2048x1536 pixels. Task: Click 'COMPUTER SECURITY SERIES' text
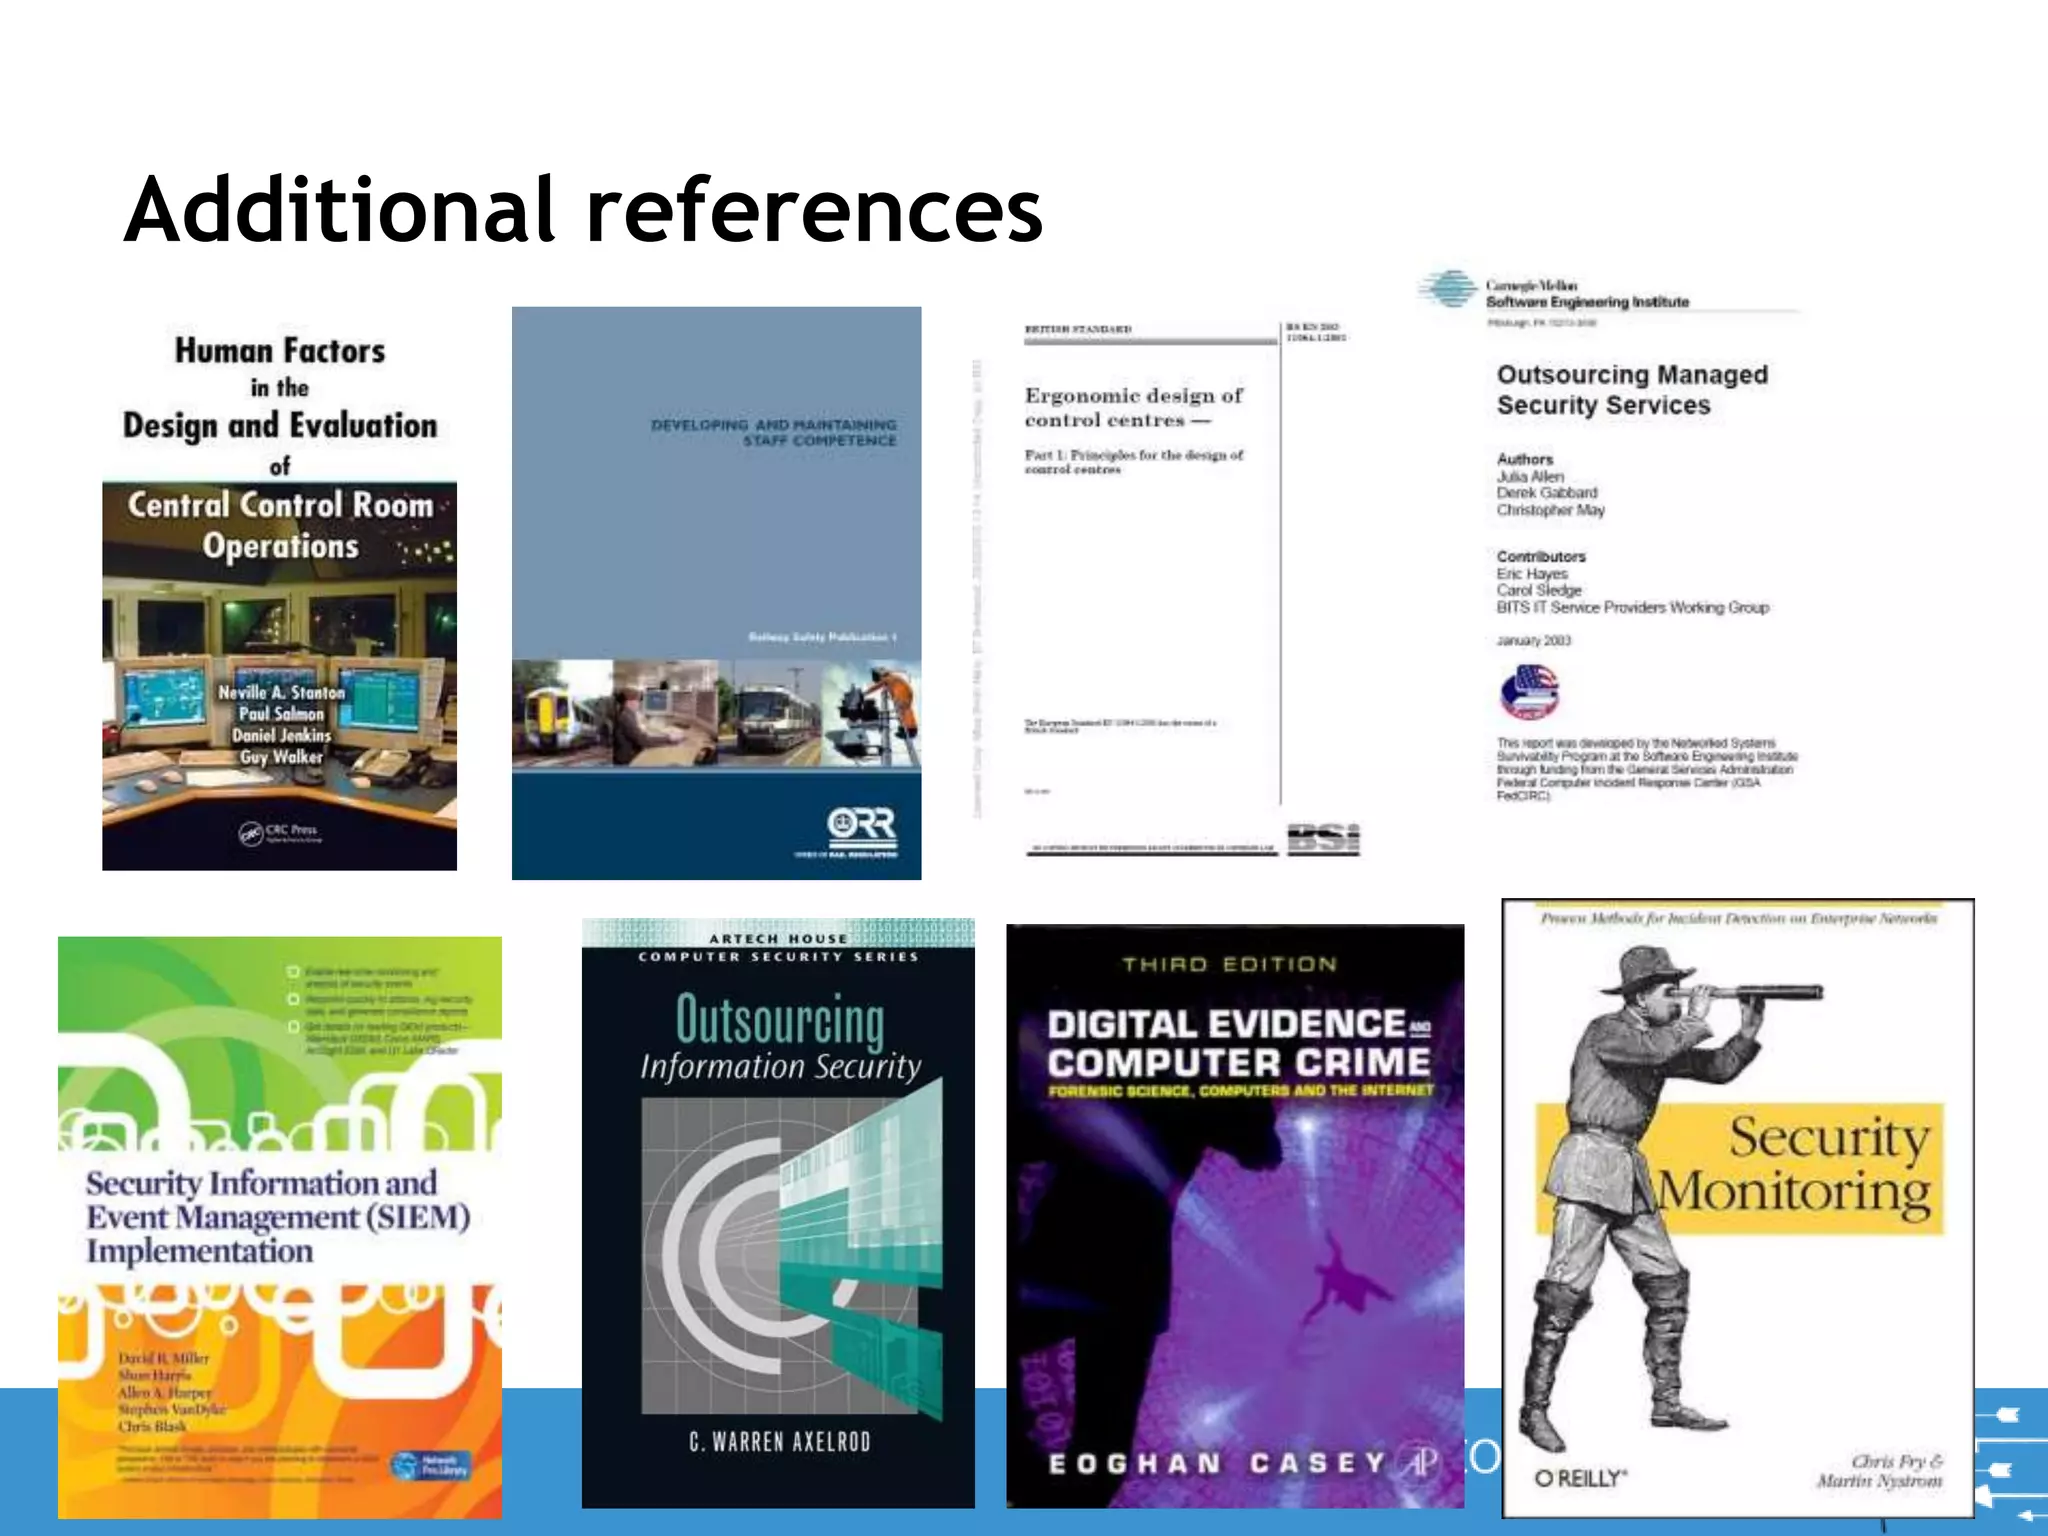click(778, 957)
